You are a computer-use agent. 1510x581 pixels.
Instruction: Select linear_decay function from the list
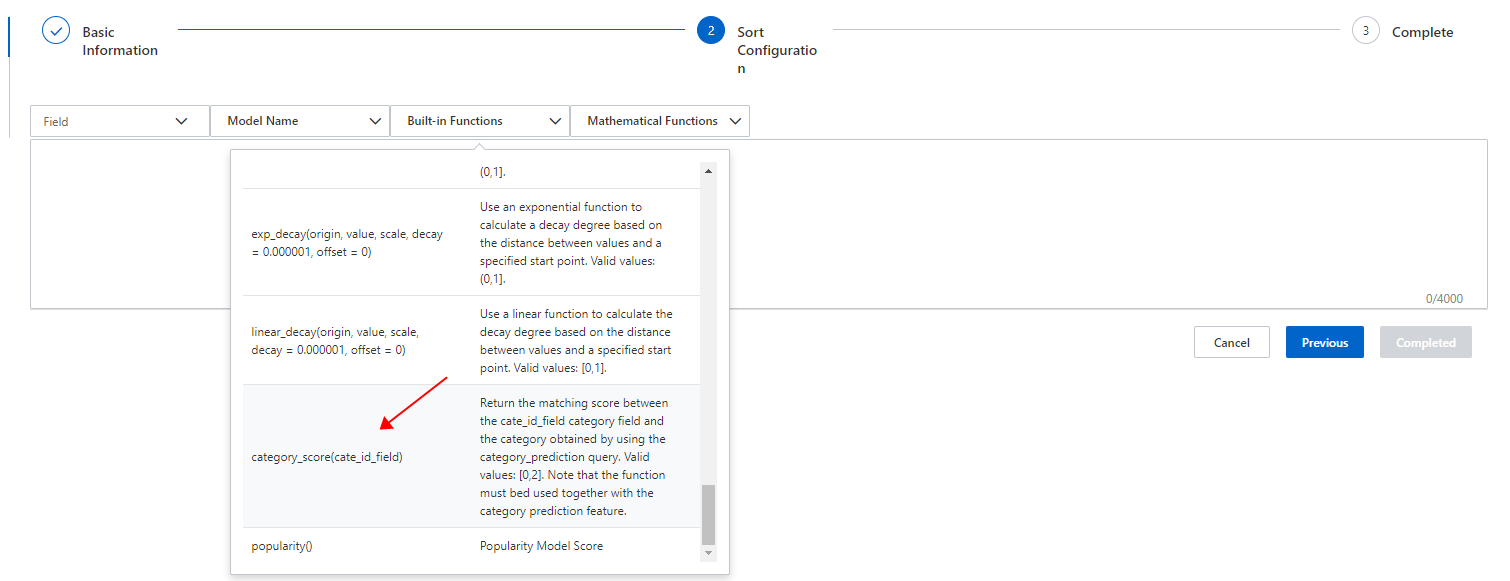336,341
